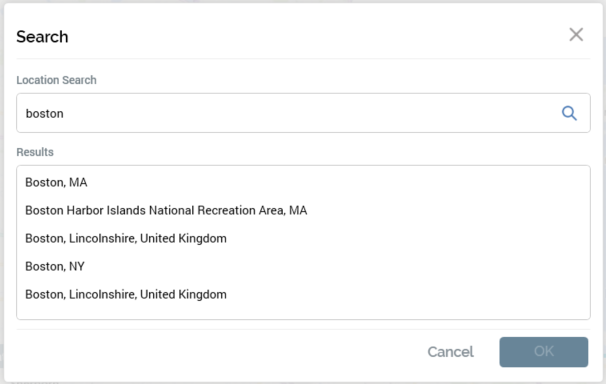
Task: Close the Search dialog with the X
Action: coord(576,35)
